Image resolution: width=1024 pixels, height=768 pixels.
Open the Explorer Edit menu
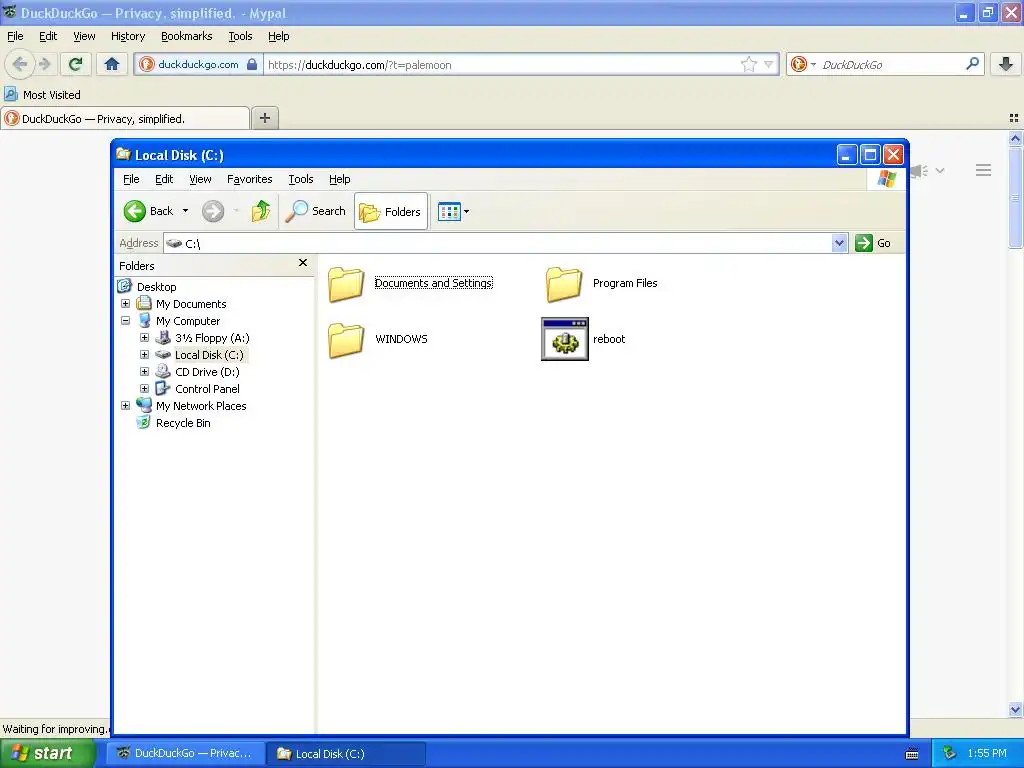(x=164, y=179)
